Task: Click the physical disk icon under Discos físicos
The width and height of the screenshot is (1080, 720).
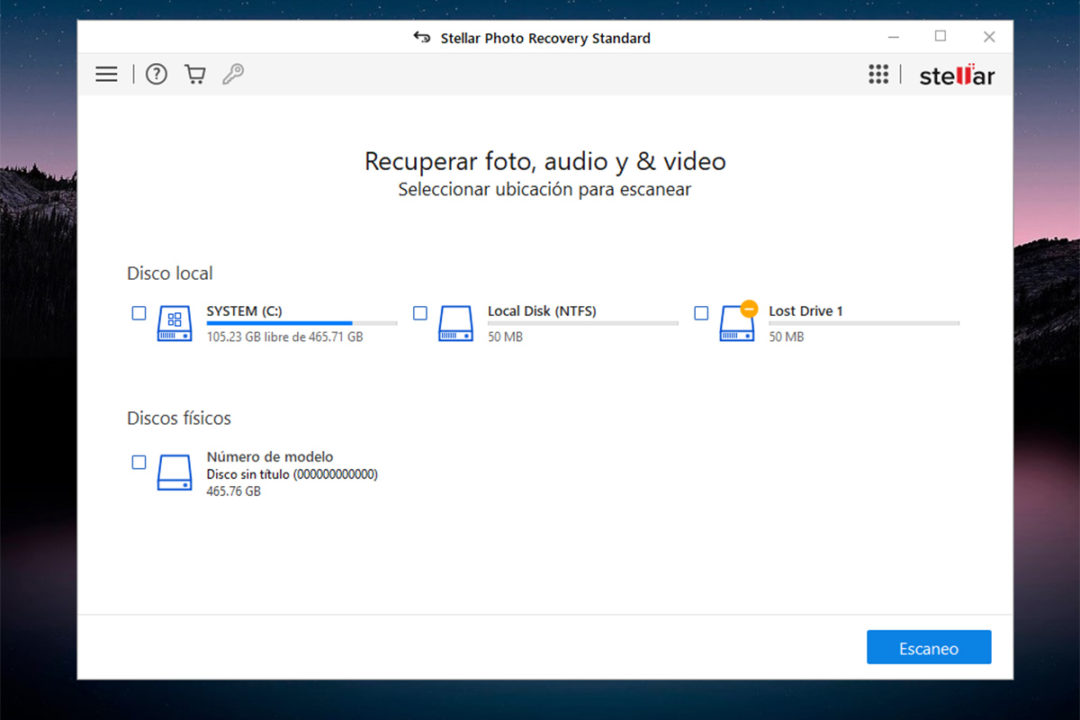Action: 175,468
